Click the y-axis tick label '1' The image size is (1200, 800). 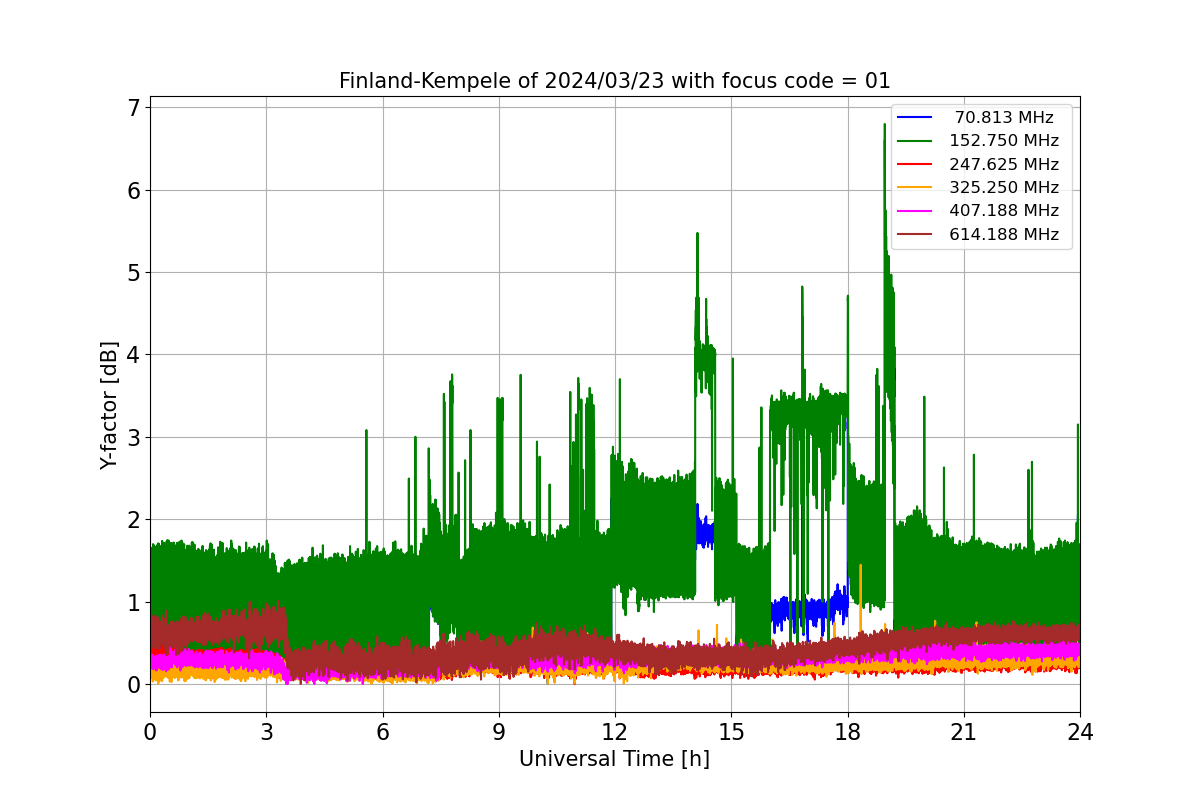click(132, 602)
